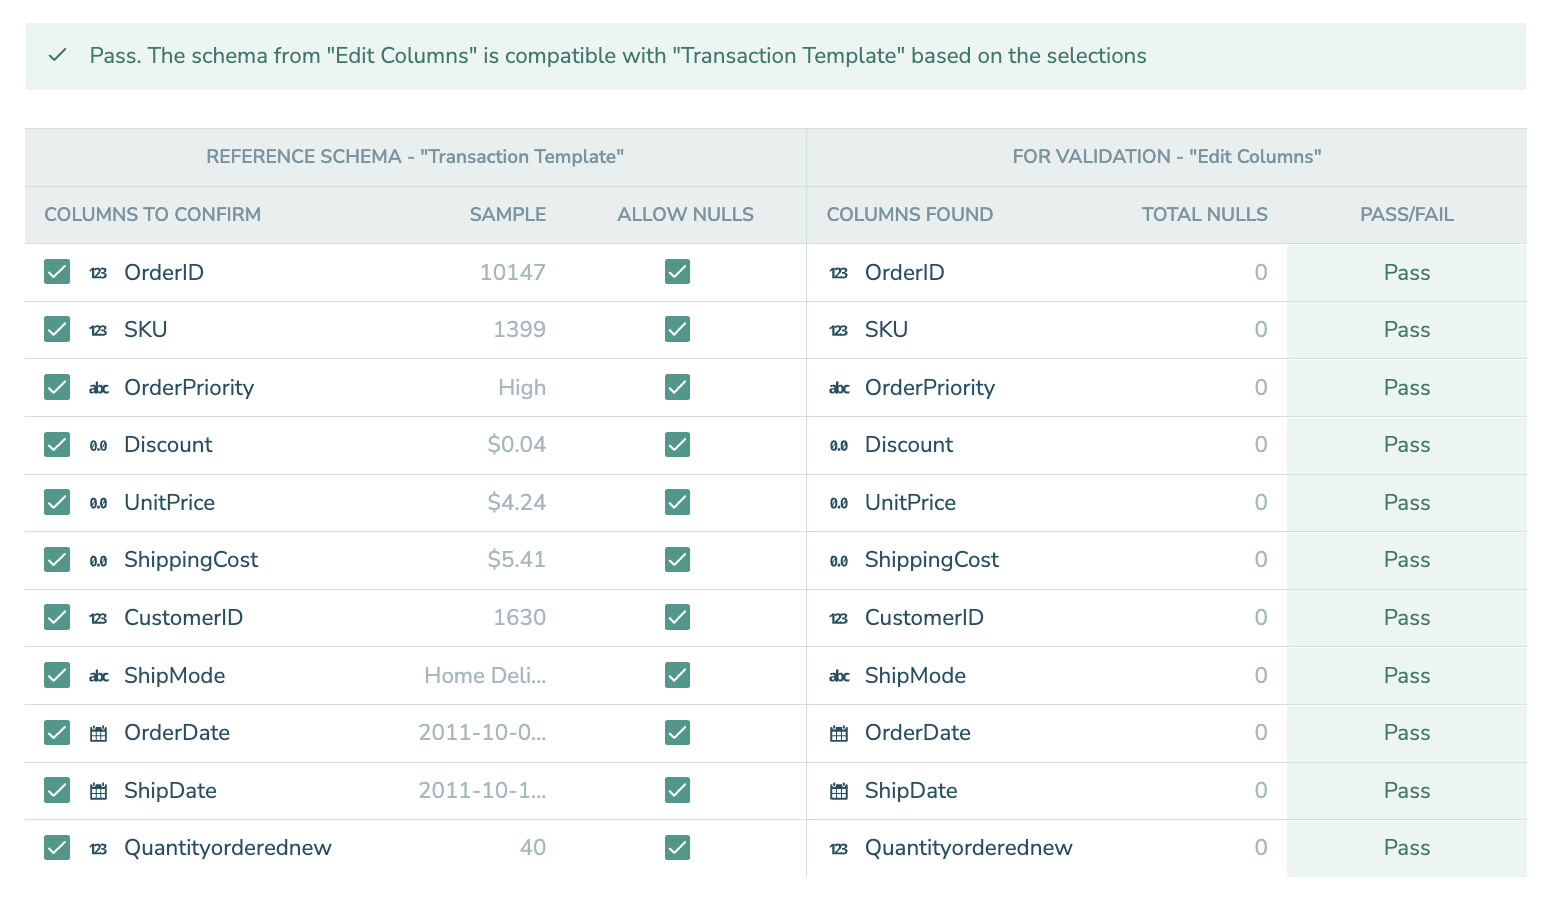Viewport: 1552px width, 912px height.
Task: Click the checkmark icon in the Pass banner
Action: pos(57,55)
